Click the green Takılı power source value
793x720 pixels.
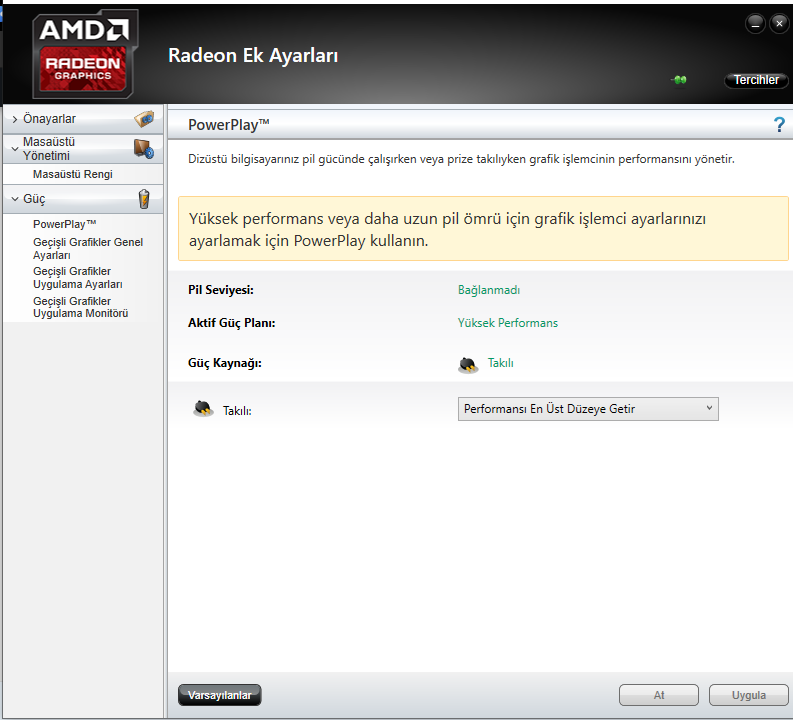[x=500, y=363]
